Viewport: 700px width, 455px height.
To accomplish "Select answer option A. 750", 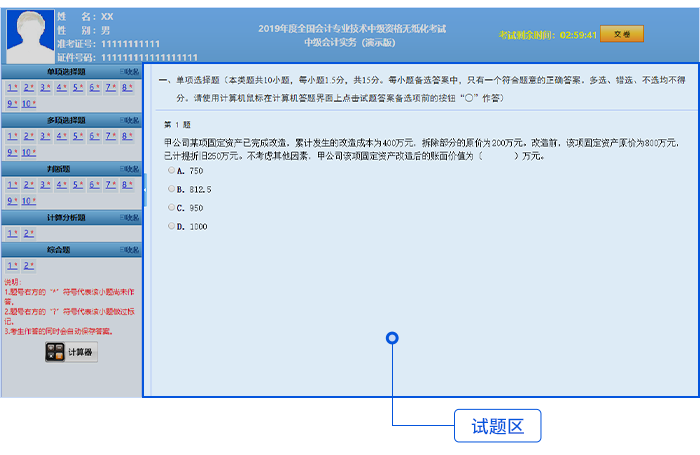I will (x=172, y=171).
